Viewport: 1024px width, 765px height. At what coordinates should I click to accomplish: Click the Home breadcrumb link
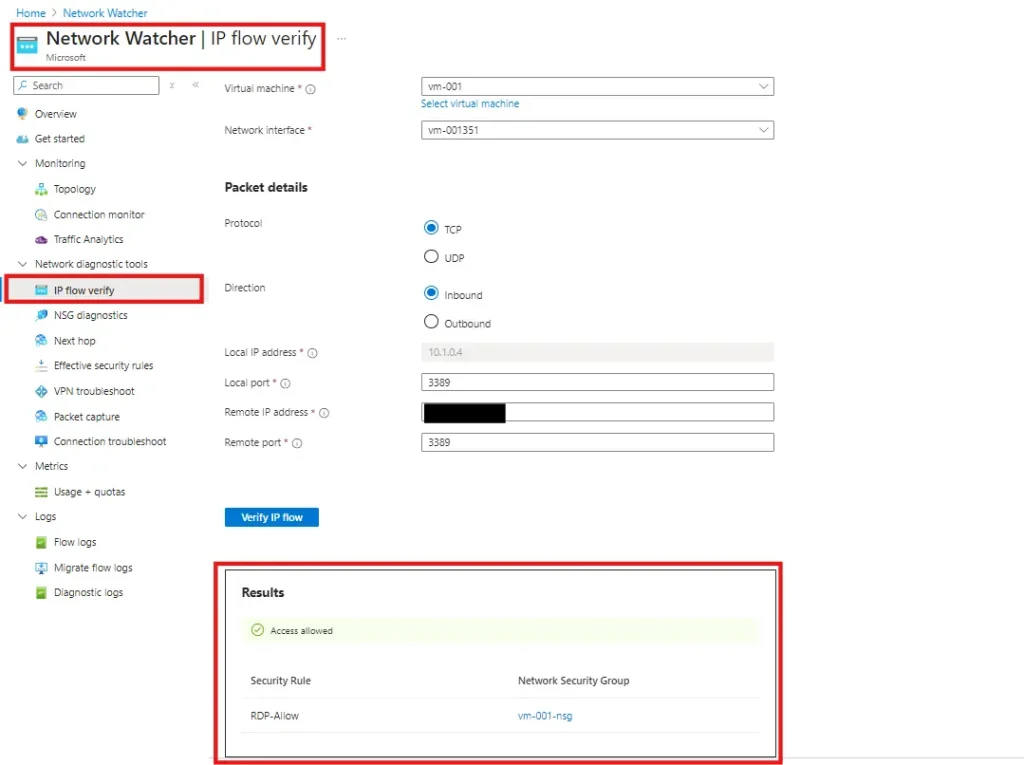(30, 13)
